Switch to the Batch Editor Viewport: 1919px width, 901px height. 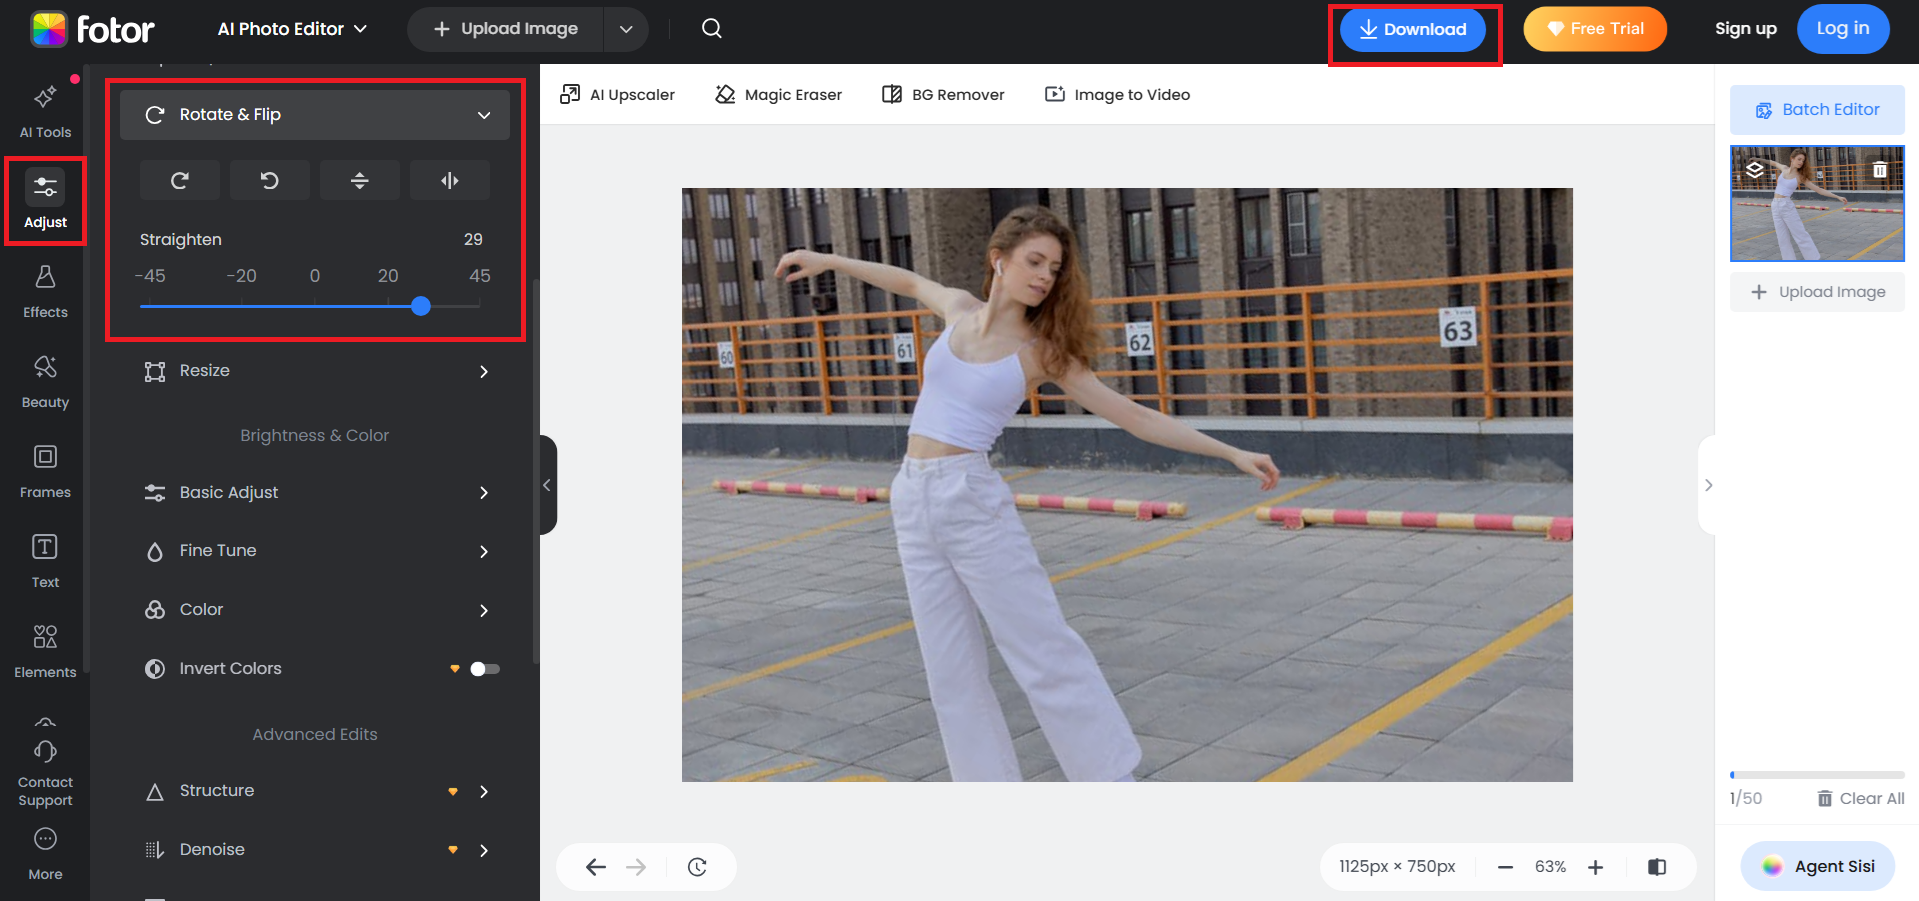[1817, 109]
